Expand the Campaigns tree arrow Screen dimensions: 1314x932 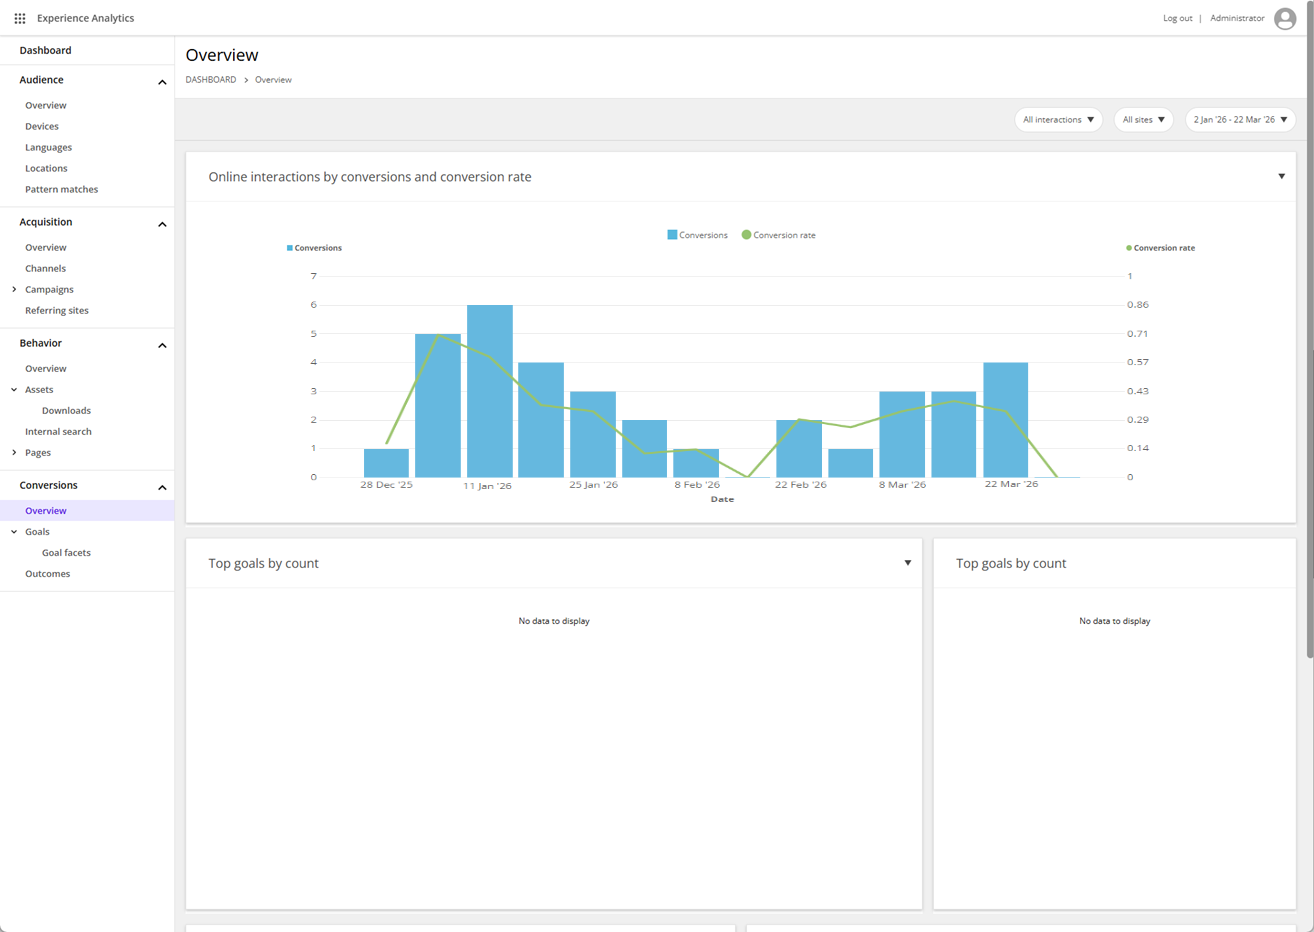click(14, 289)
